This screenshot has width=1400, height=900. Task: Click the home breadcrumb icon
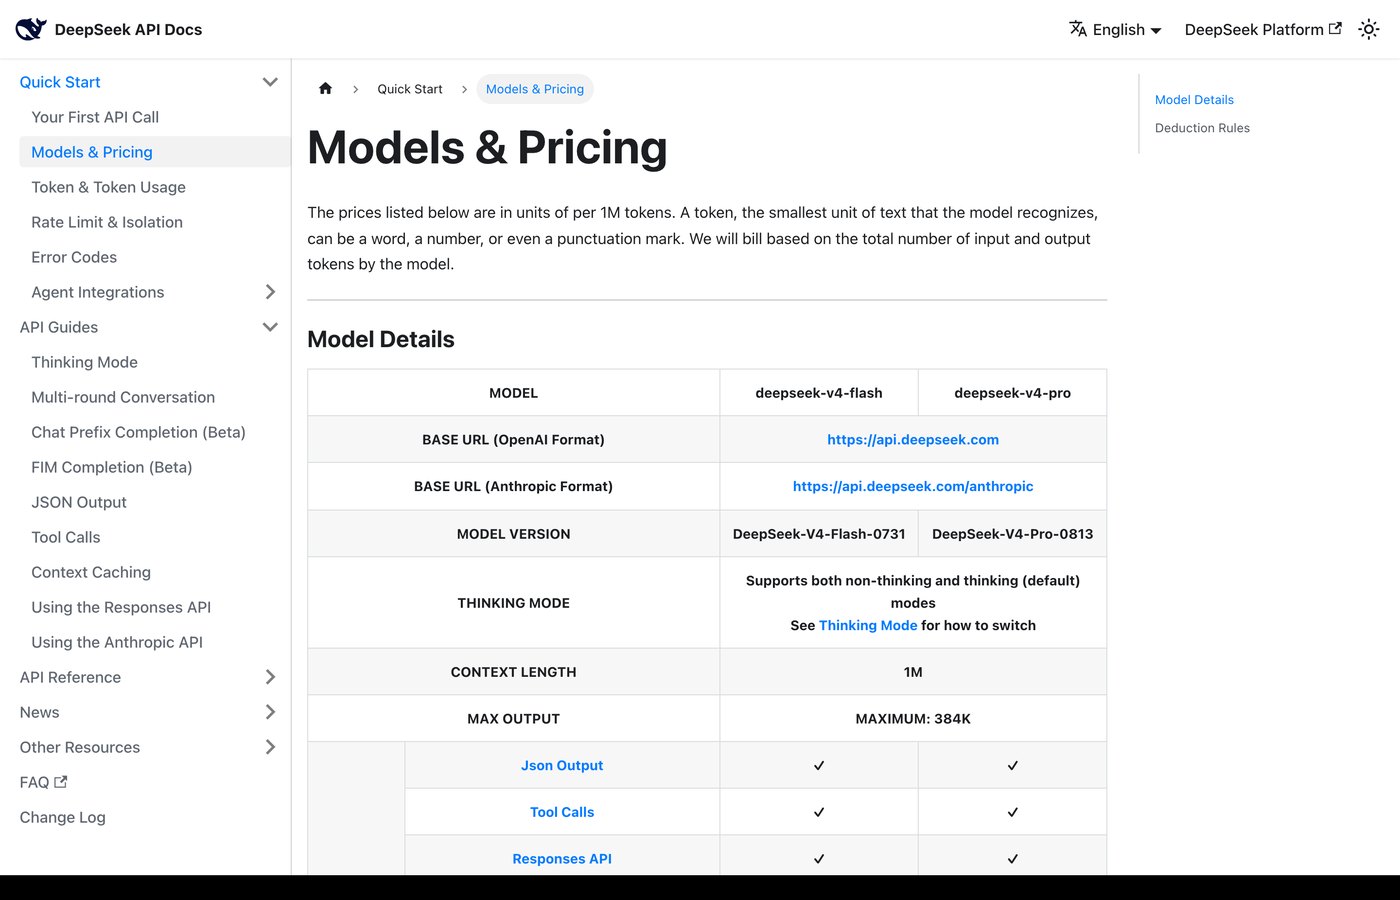(x=325, y=89)
